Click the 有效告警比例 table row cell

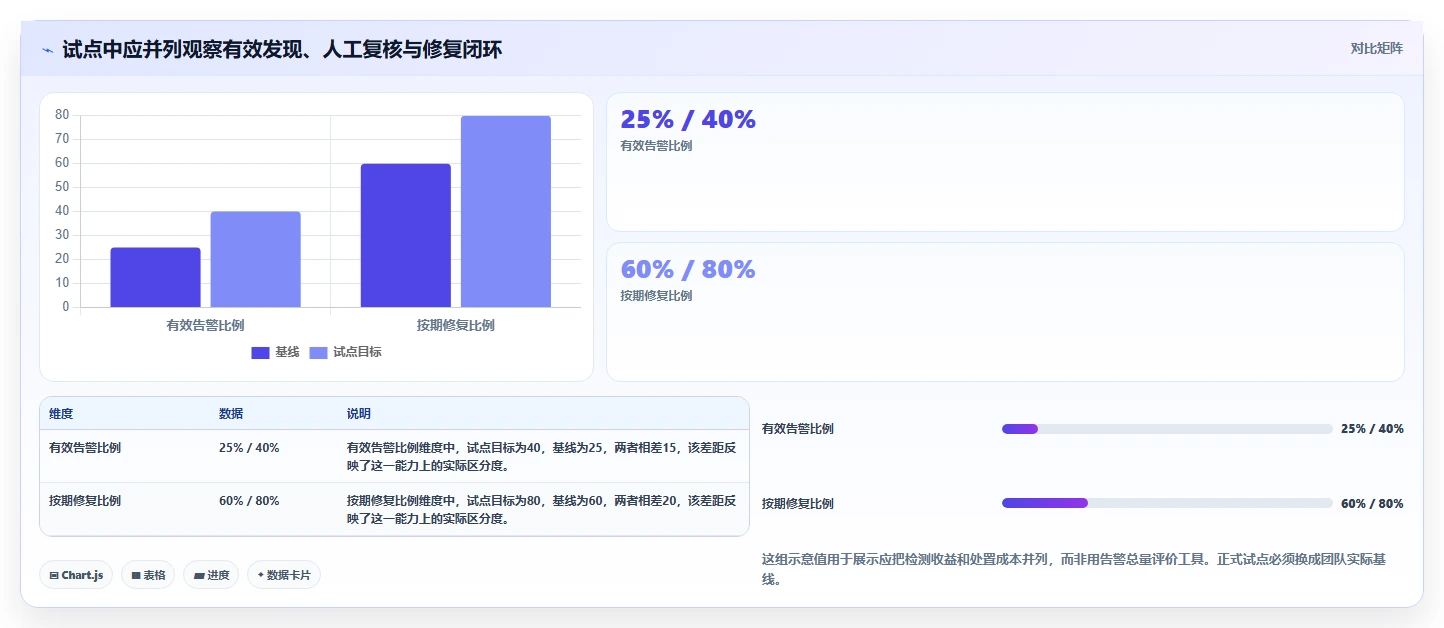click(85, 448)
